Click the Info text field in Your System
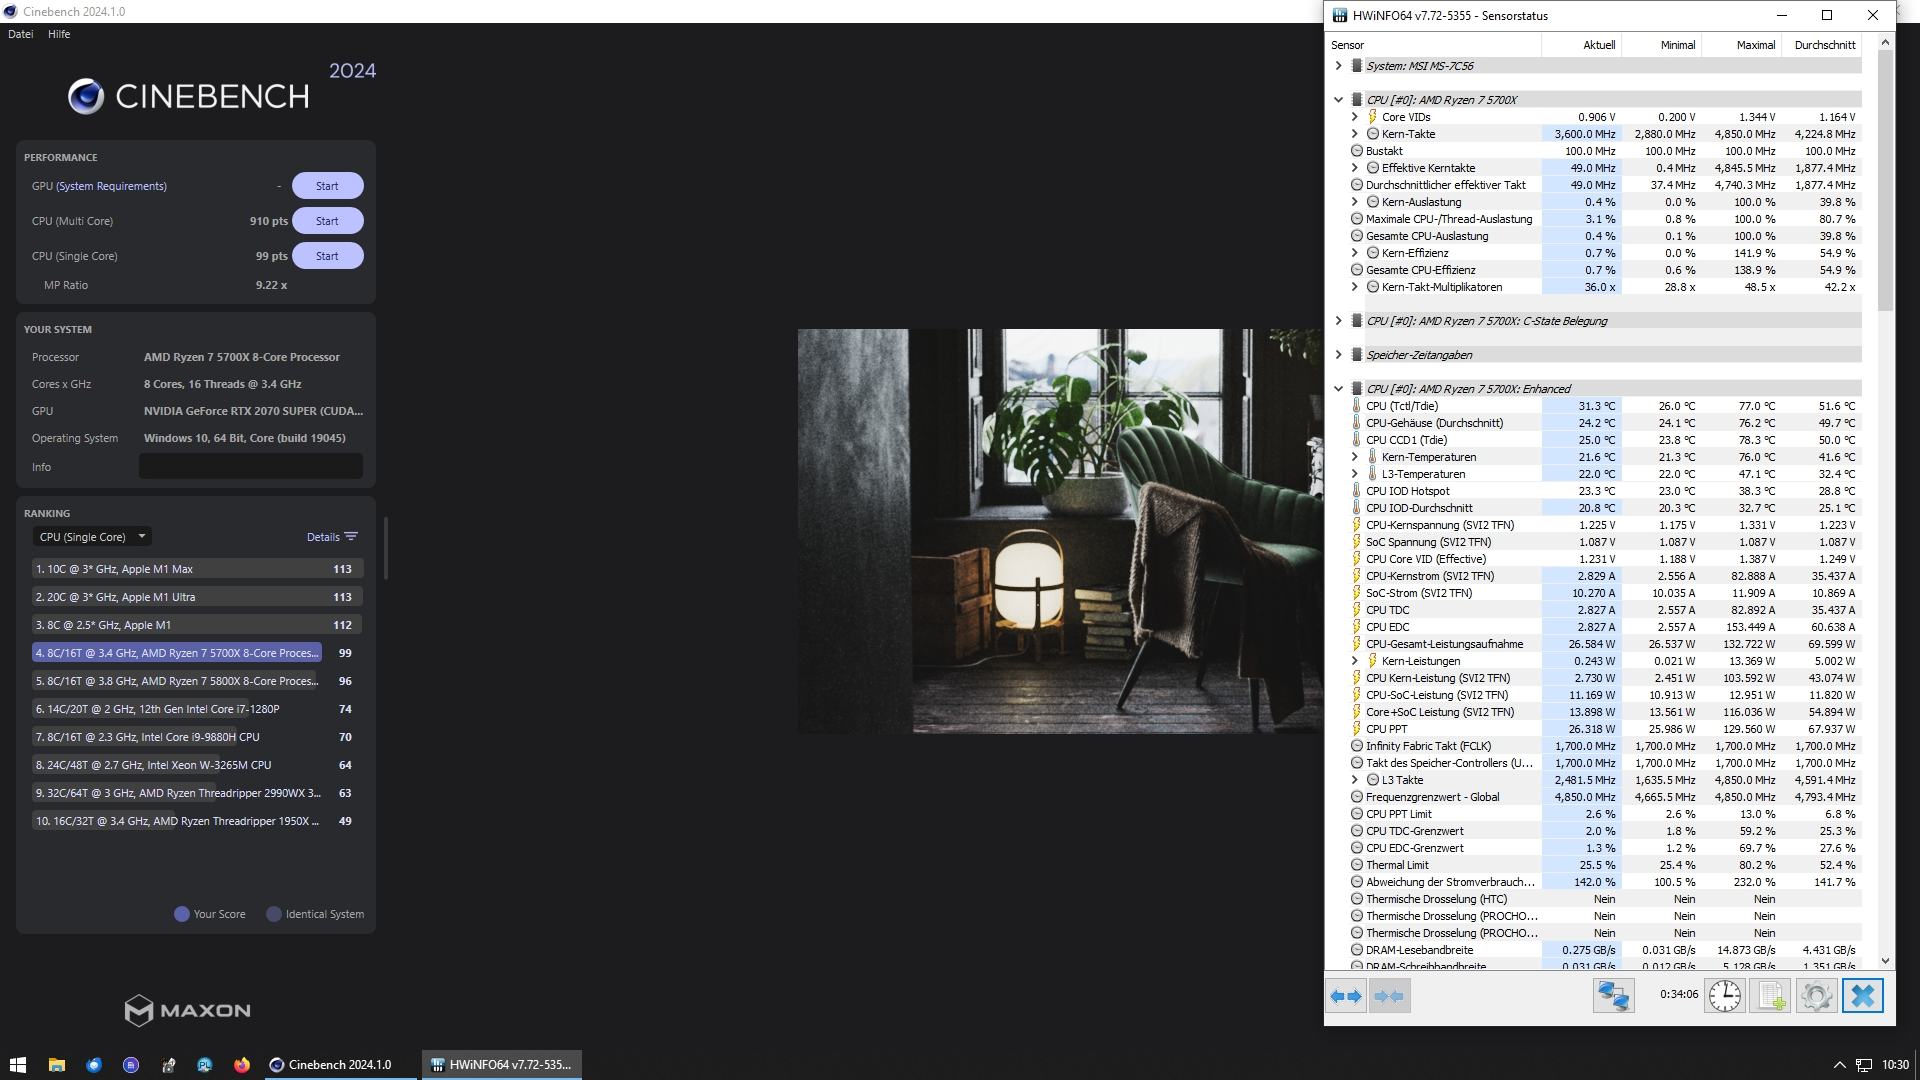Image resolution: width=1920 pixels, height=1080 pixels. [250, 467]
